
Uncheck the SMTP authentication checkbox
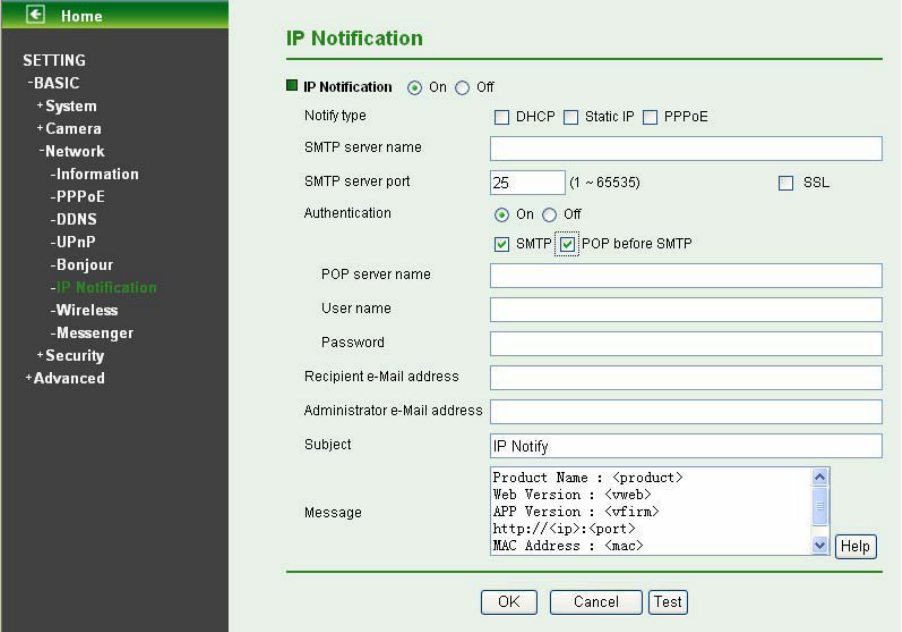tap(502, 244)
